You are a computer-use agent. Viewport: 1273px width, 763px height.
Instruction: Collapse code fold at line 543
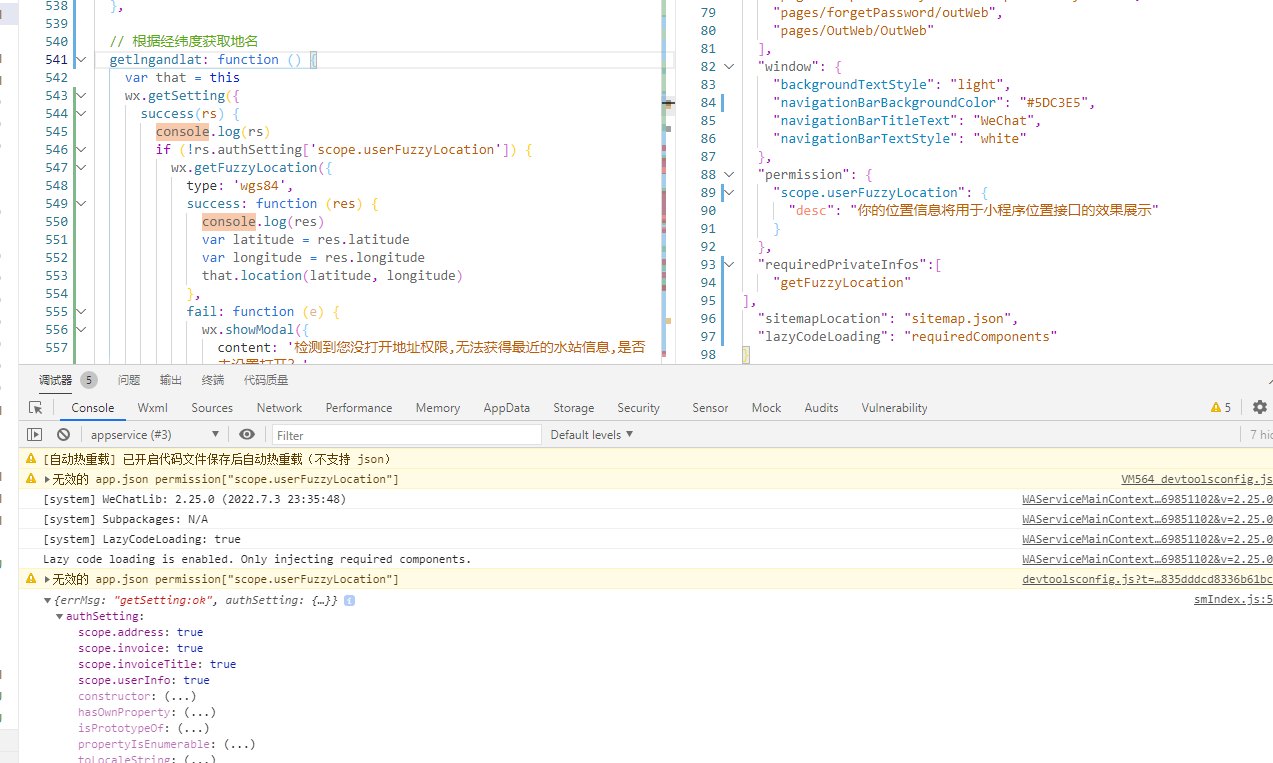tap(81, 96)
